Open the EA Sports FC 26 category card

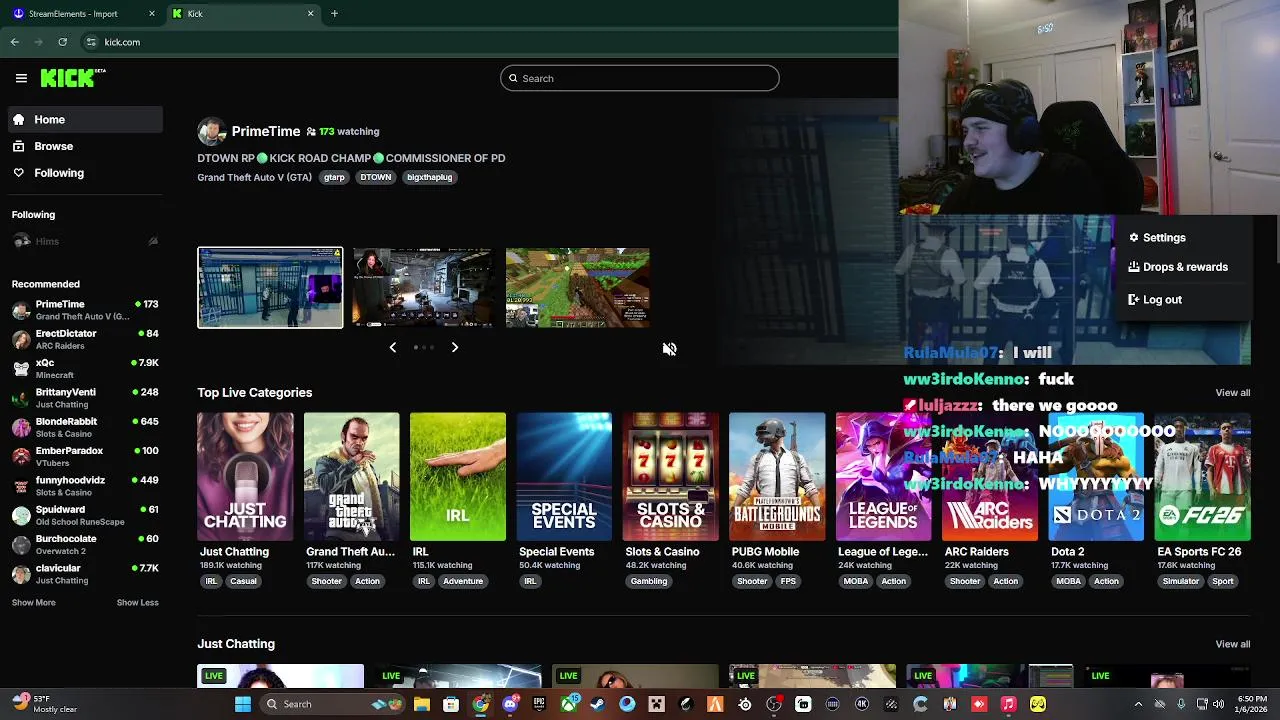coord(1202,477)
